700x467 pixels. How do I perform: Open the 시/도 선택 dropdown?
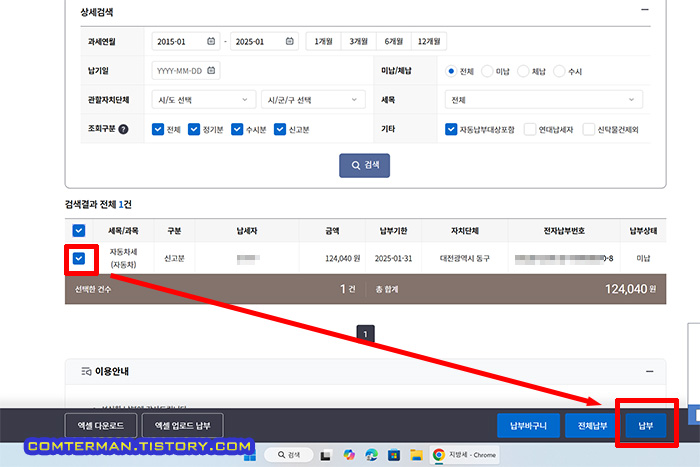(204, 100)
